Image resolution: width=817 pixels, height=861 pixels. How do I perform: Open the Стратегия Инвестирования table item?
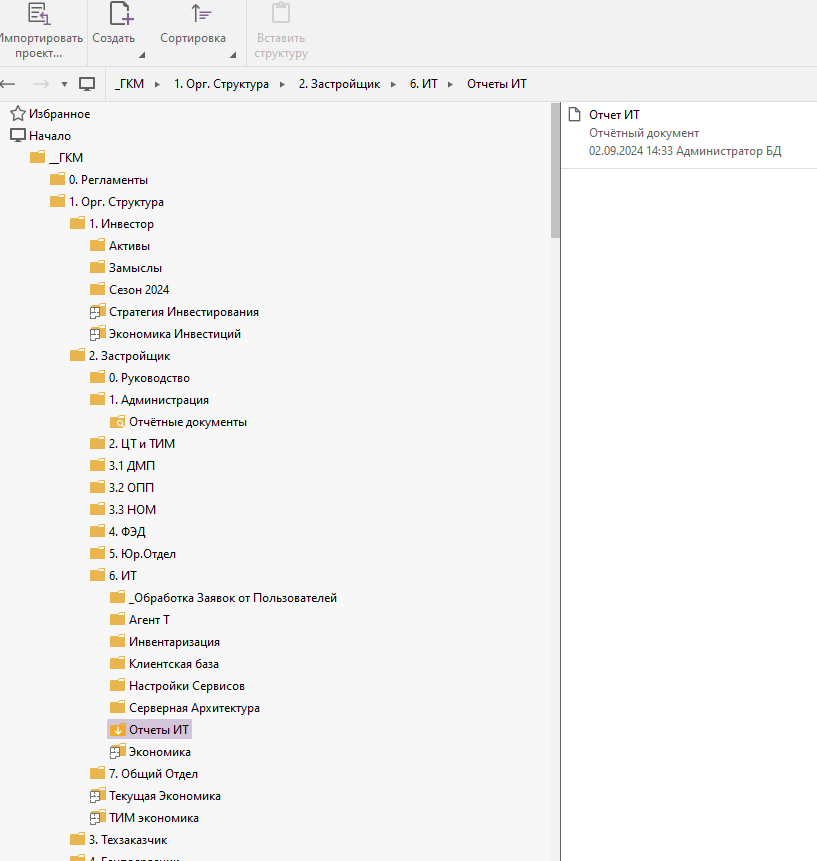pos(184,312)
